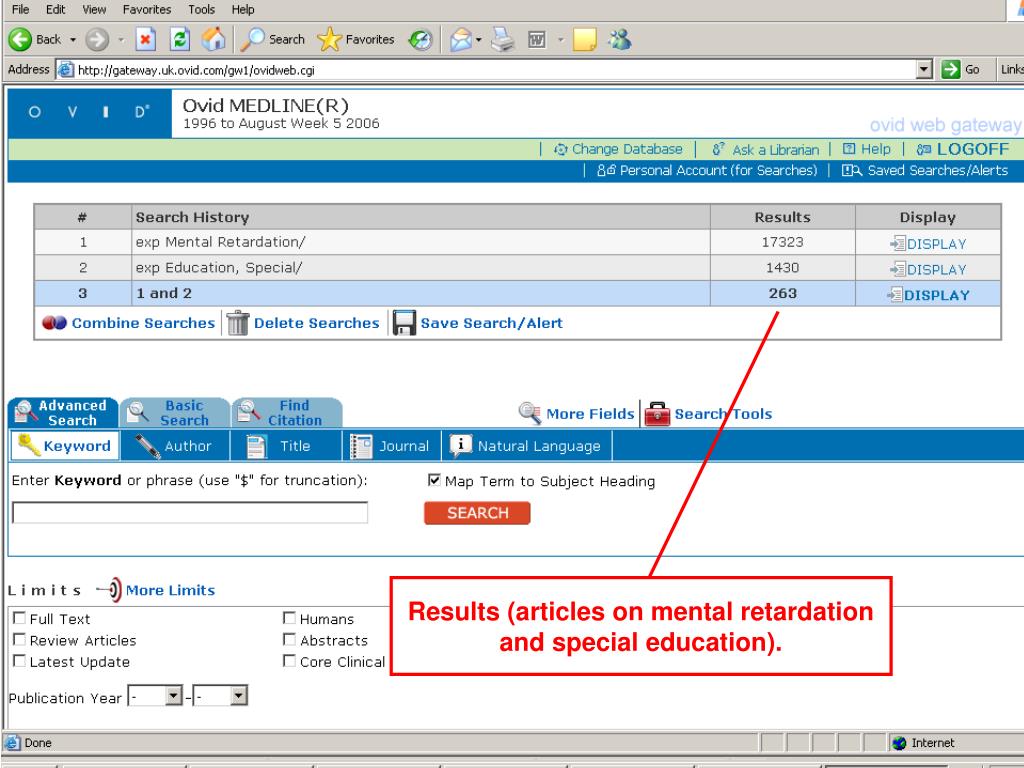Refresh the page using the toolbar icon

[180, 40]
